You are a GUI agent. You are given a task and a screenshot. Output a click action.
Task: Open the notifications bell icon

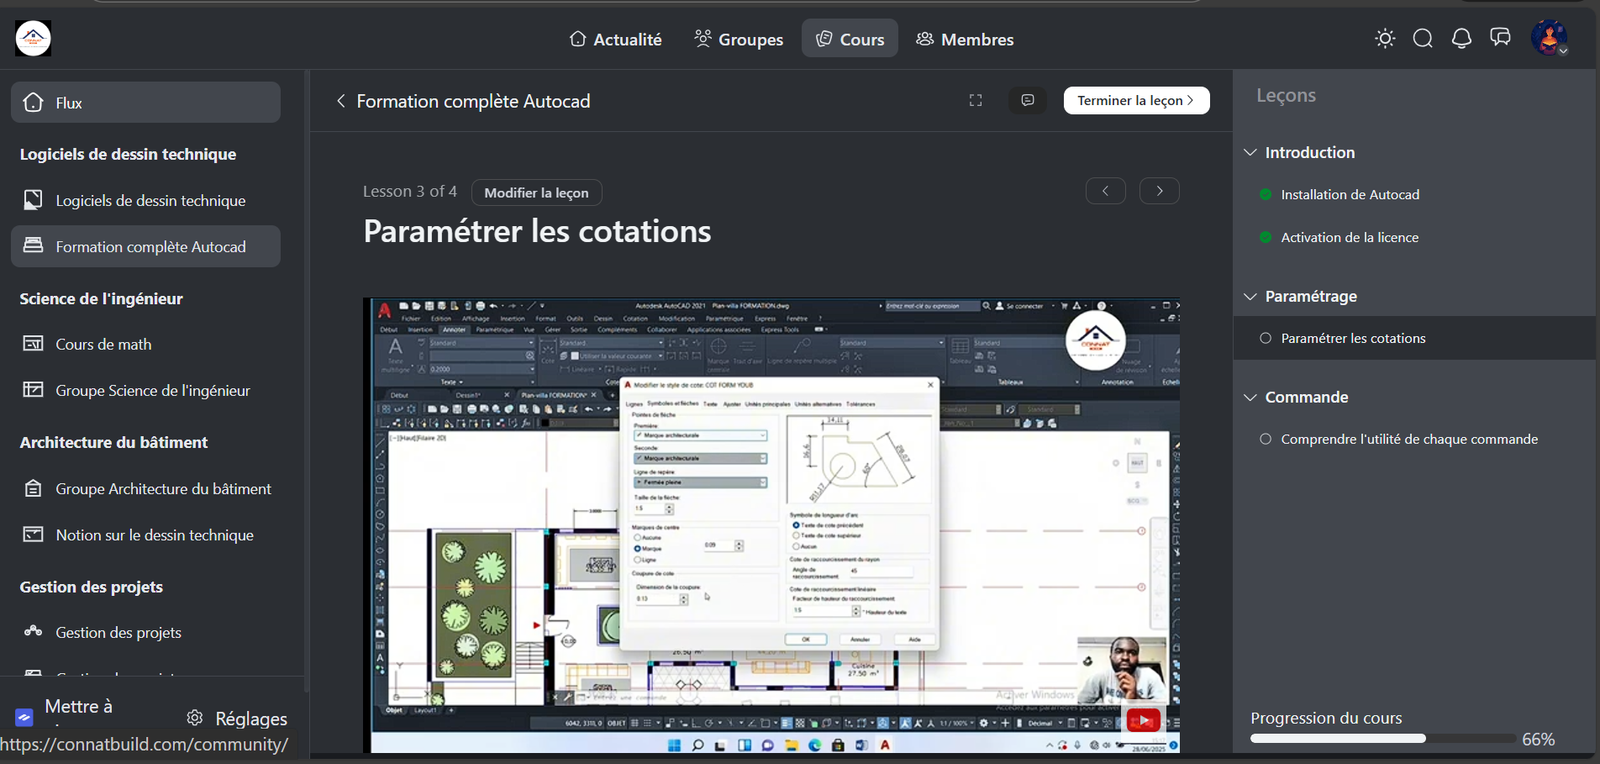click(x=1461, y=39)
